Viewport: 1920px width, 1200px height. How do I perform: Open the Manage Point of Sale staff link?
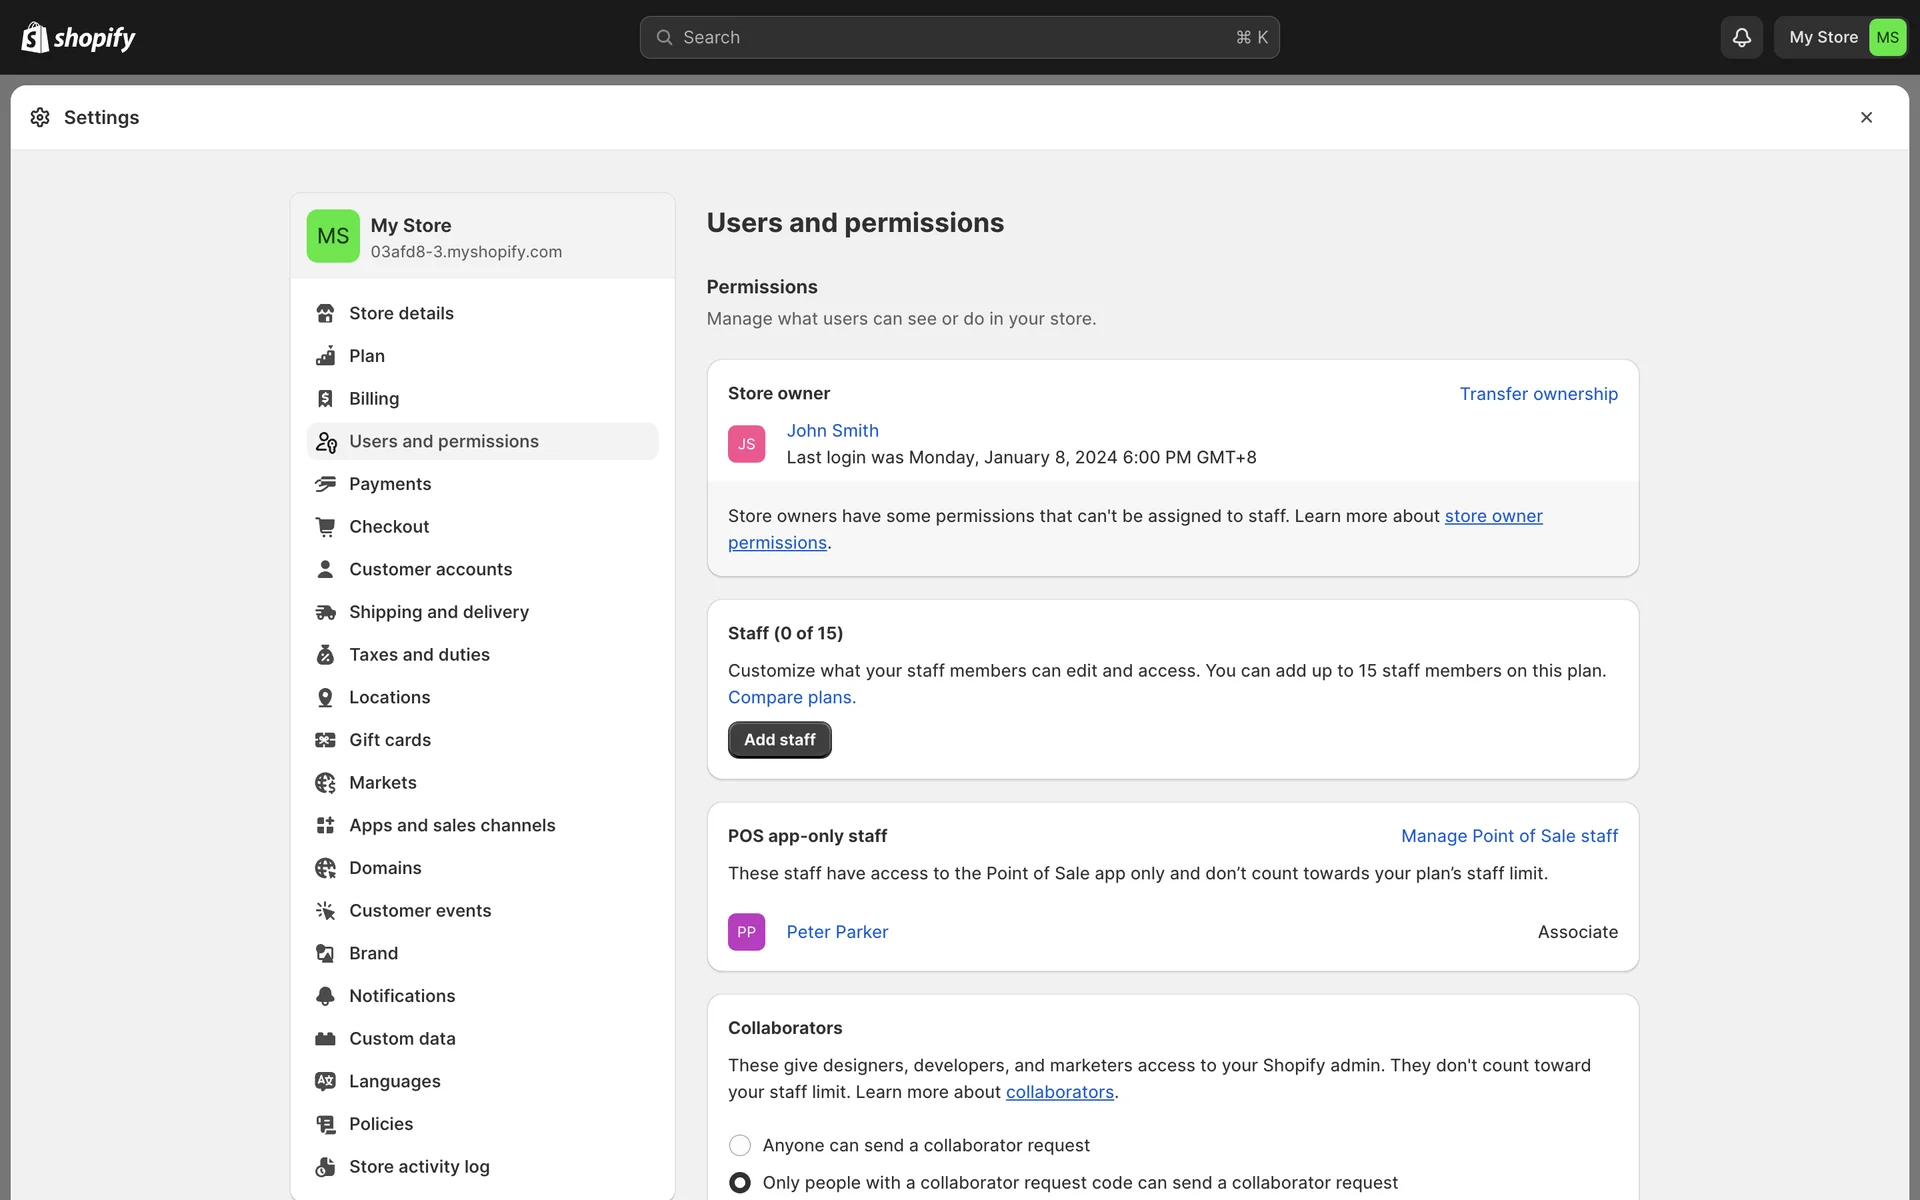pyautogui.click(x=1509, y=836)
